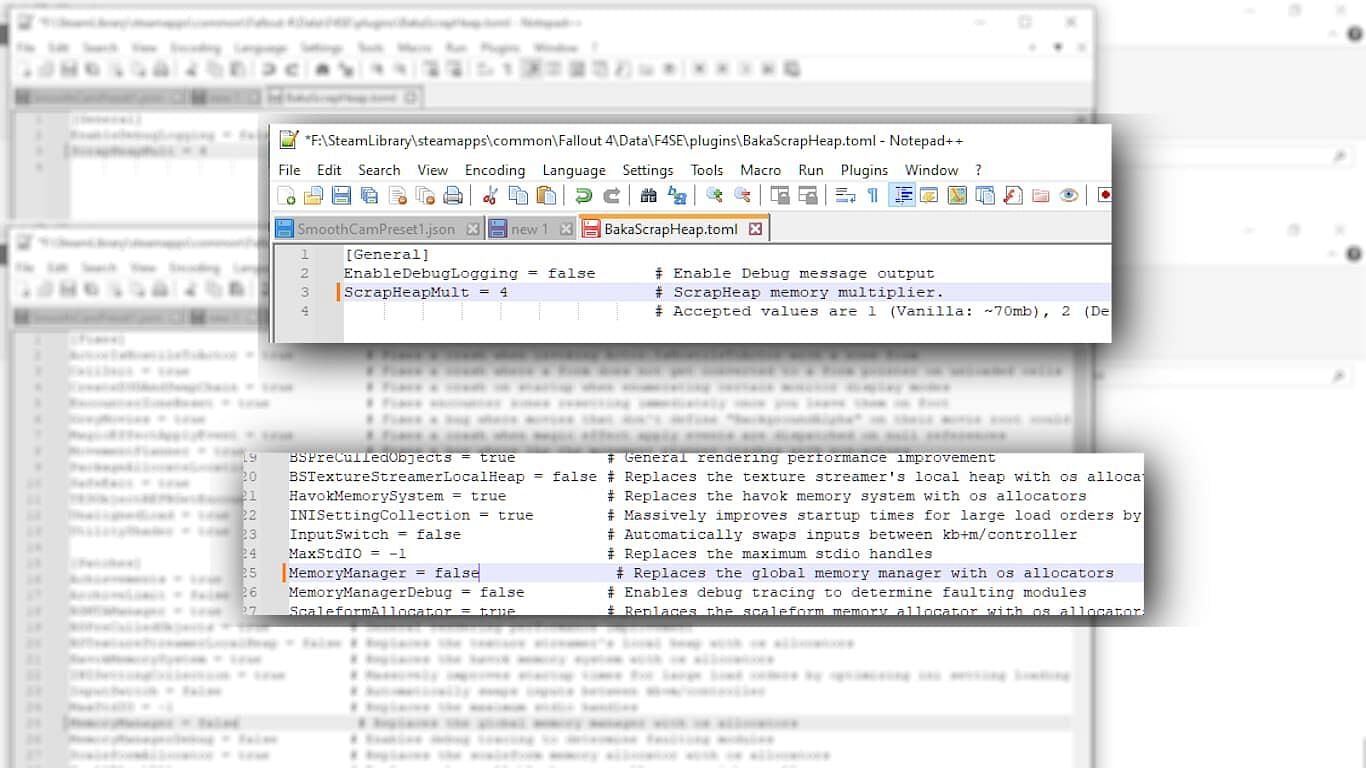Undo with the green arrow icon
The height and width of the screenshot is (768, 1366).
[x=583, y=195]
